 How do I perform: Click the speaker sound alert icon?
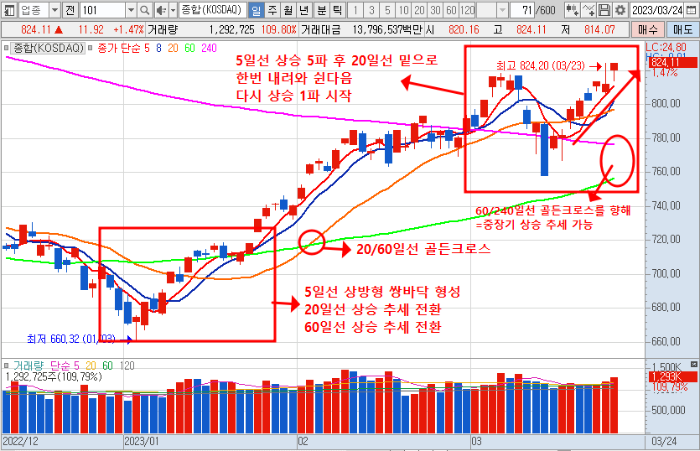(161, 10)
